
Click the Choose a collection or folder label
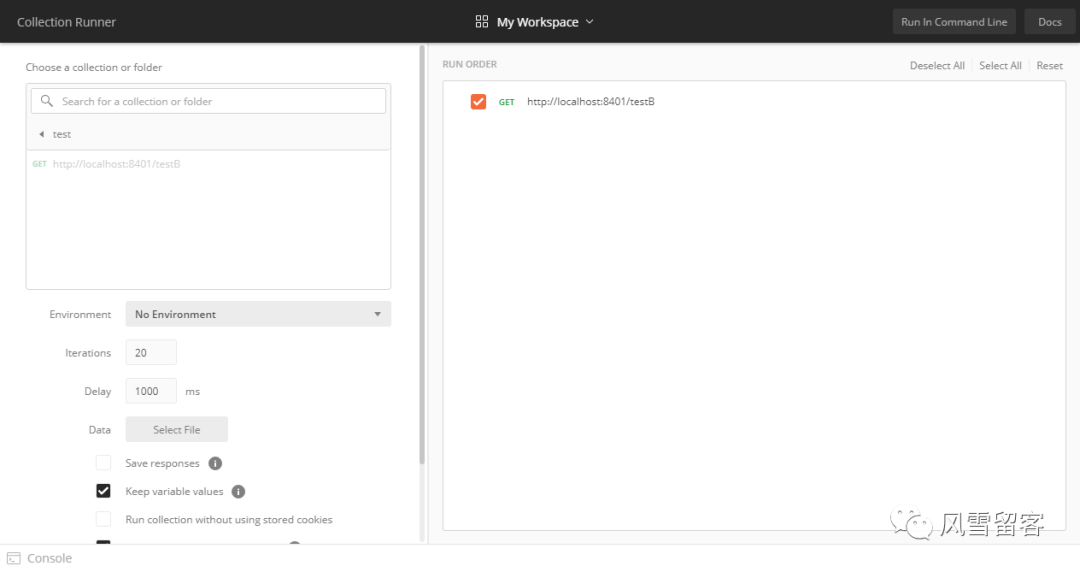coord(94,68)
